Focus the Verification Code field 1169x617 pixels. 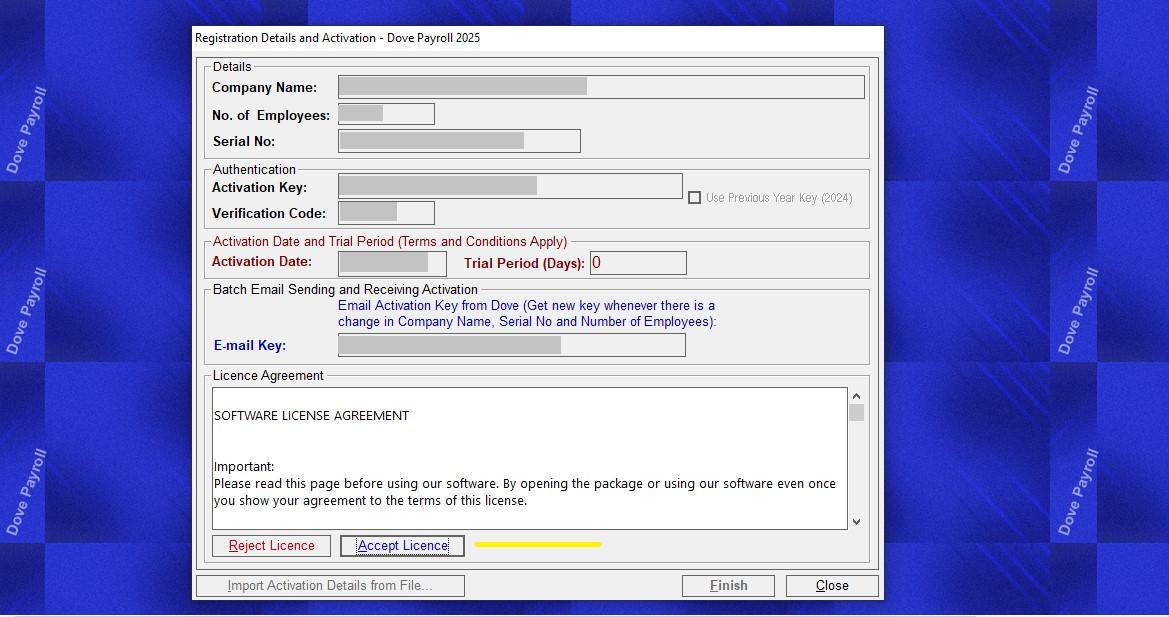[386, 212]
